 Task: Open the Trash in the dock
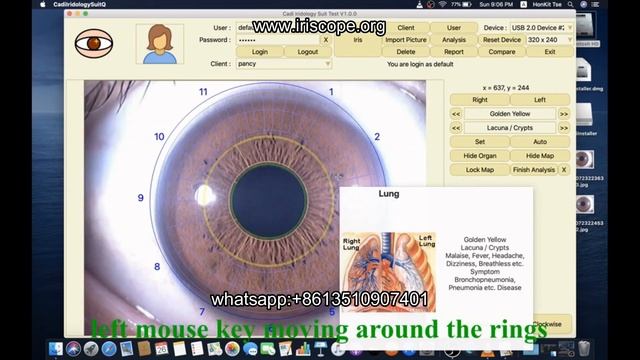[x=584, y=349]
